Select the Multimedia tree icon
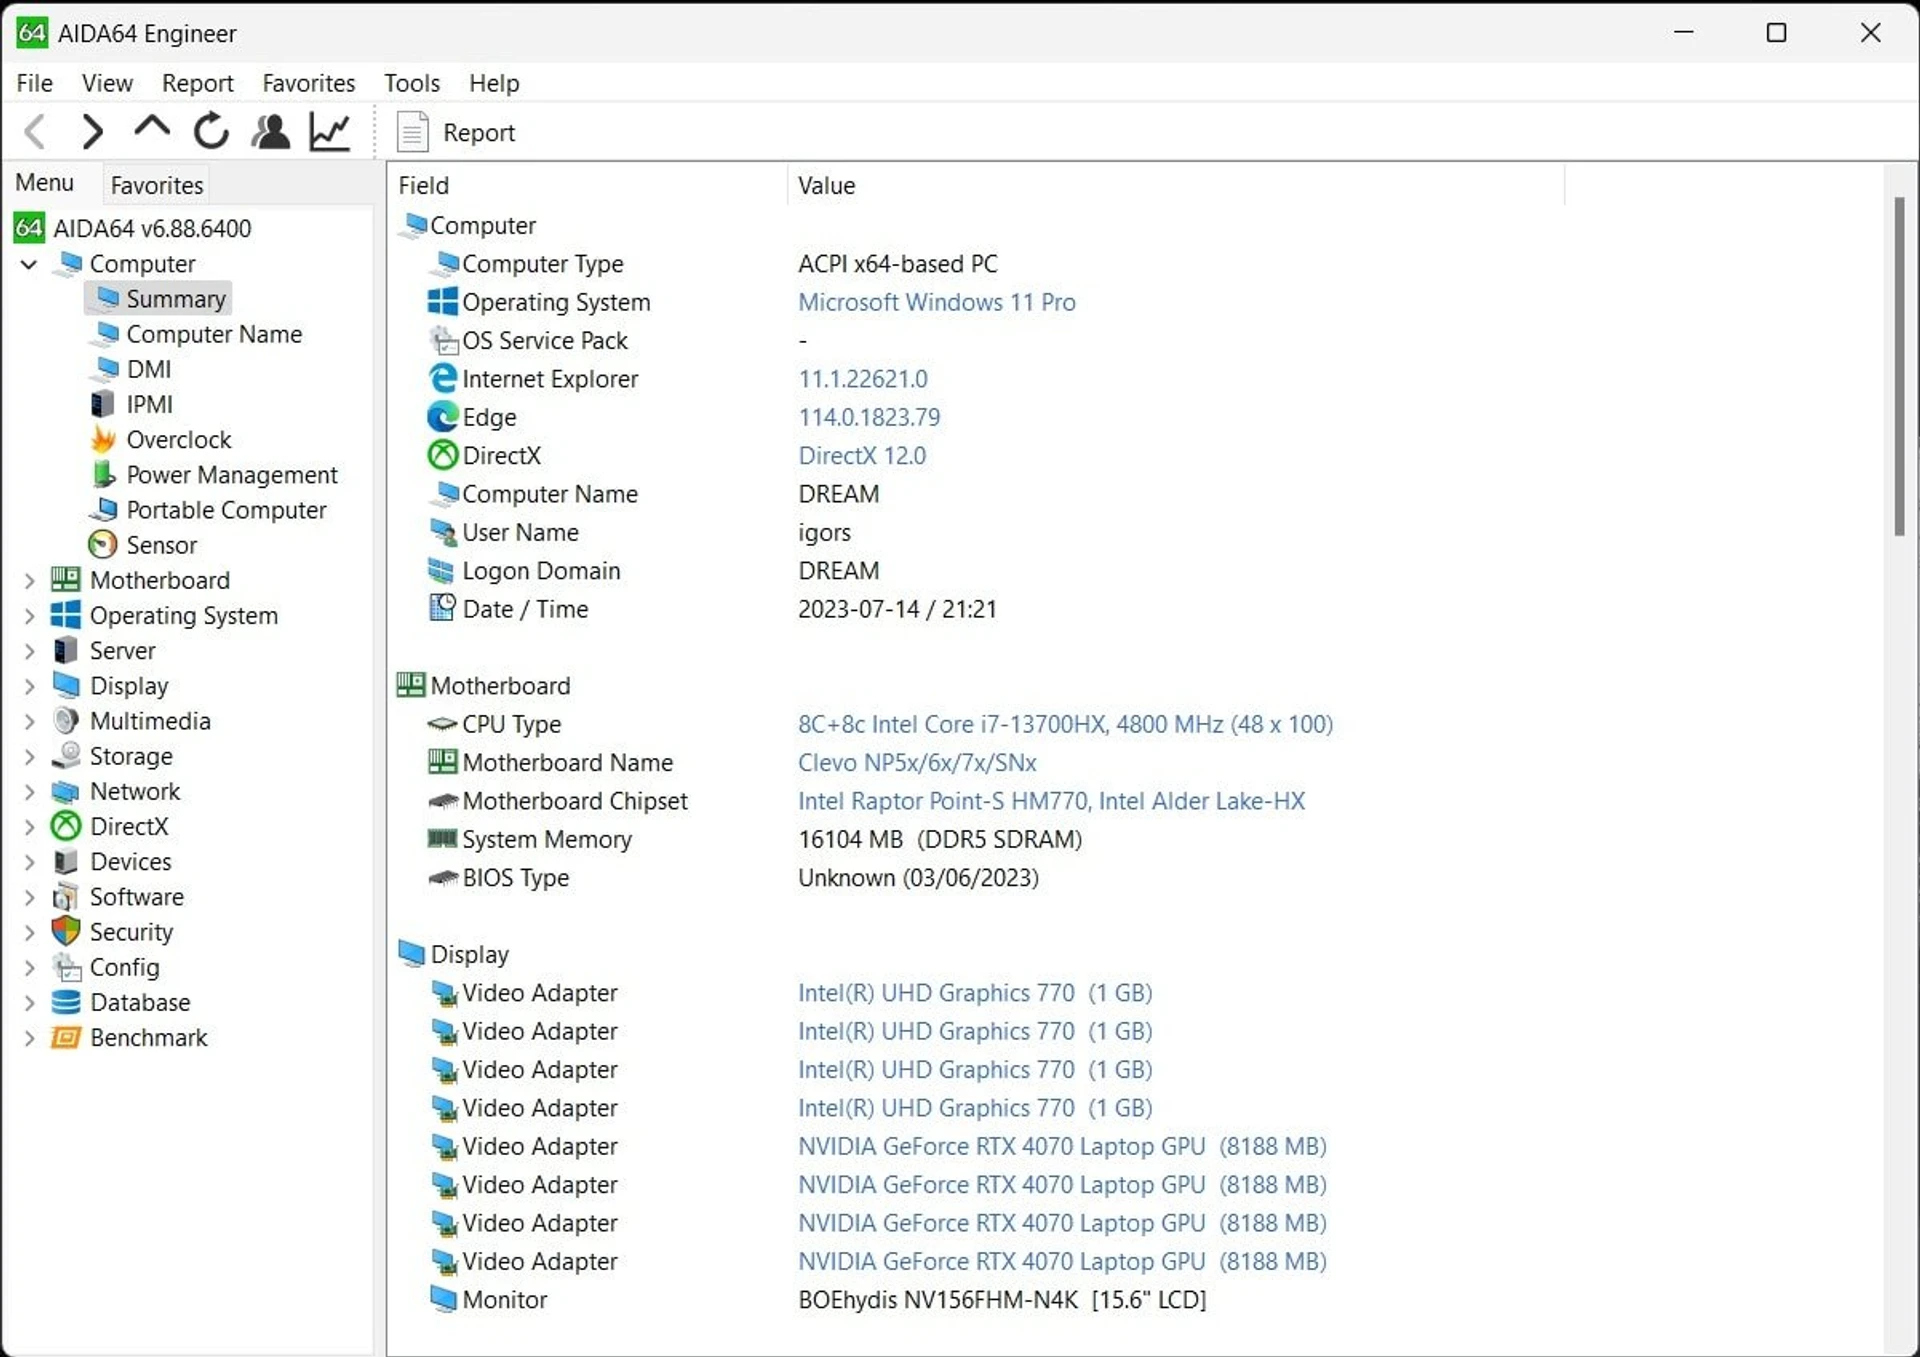The image size is (1920, 1357). [66, 720]
